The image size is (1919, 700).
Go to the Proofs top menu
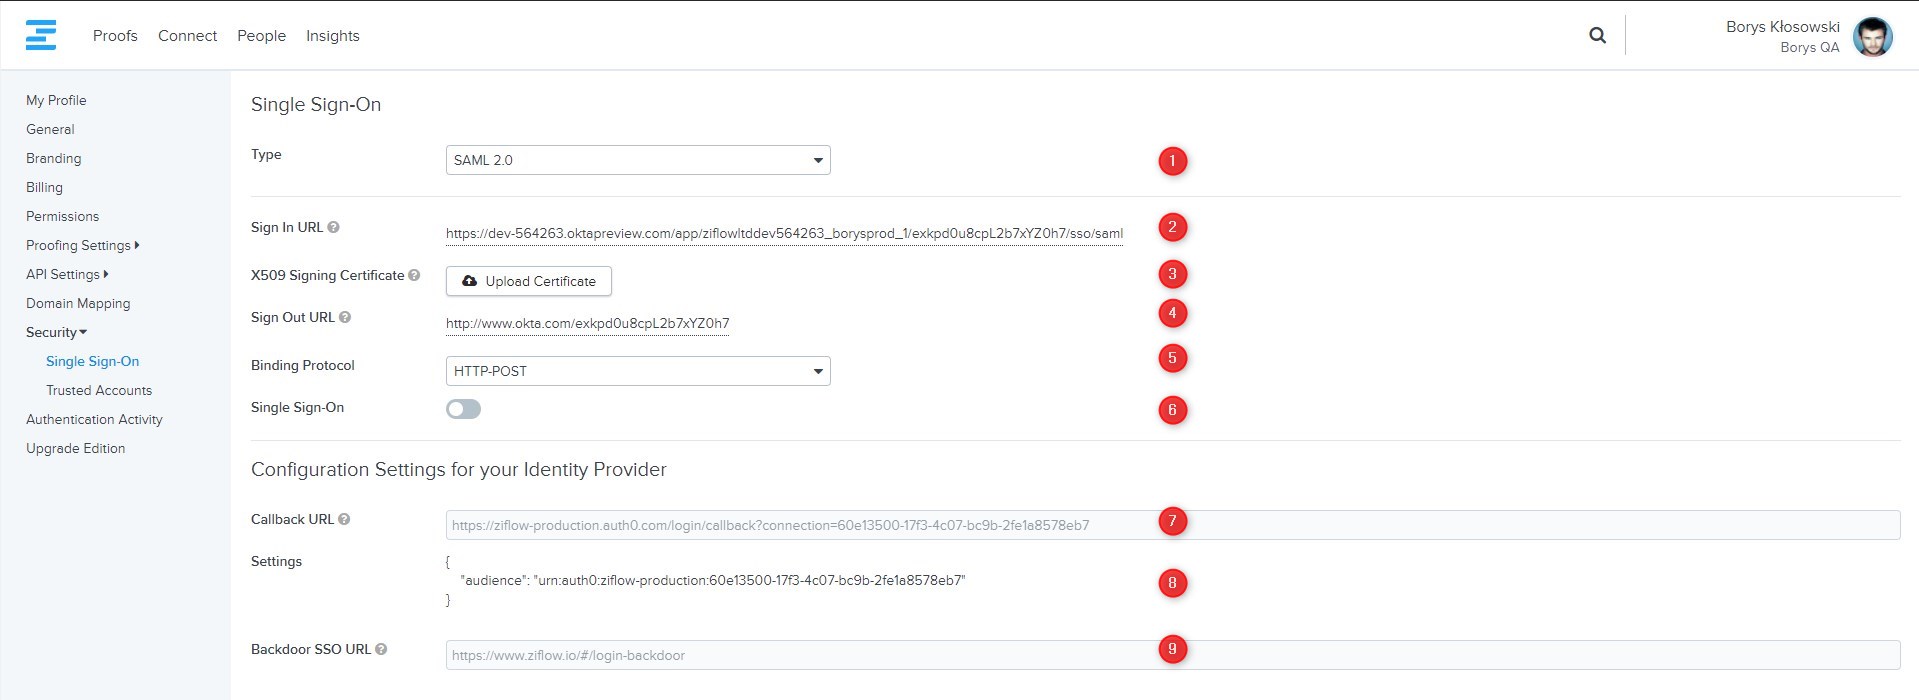coord(115,36)
